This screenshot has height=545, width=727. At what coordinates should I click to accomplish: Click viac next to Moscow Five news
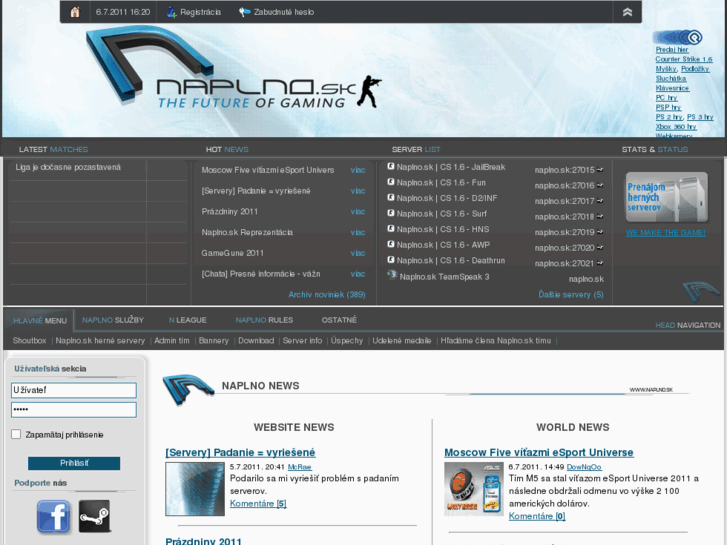pyautogui.click(x=357, y=170)
